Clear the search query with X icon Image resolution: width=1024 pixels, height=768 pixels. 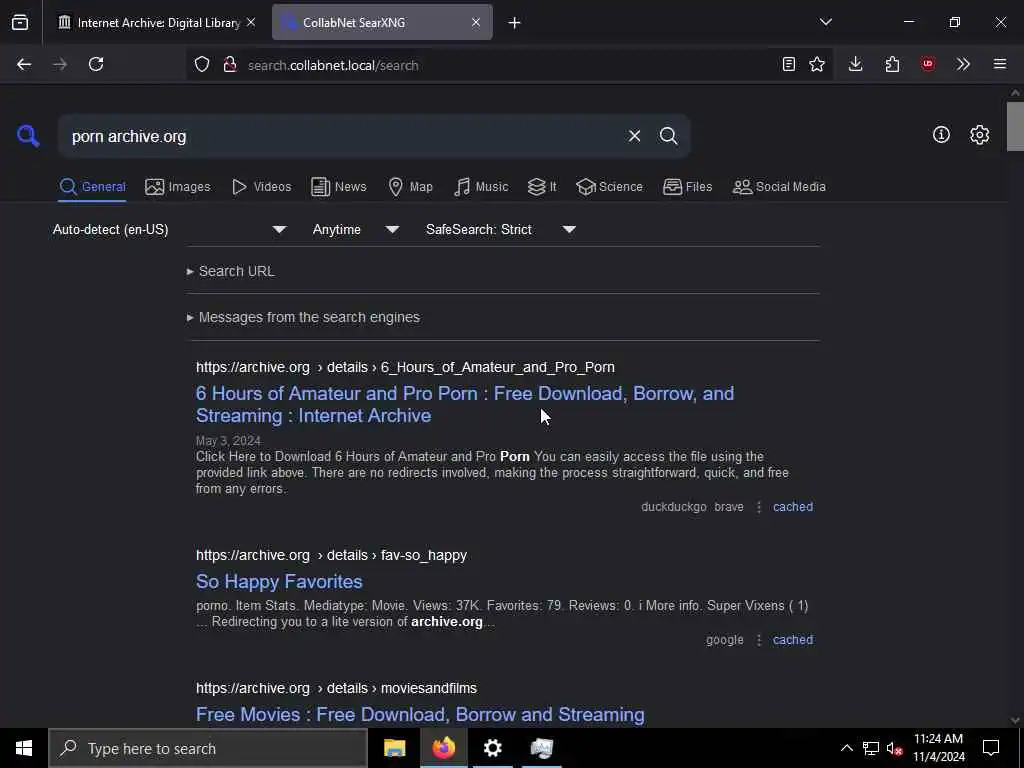[x=634, y=136]
